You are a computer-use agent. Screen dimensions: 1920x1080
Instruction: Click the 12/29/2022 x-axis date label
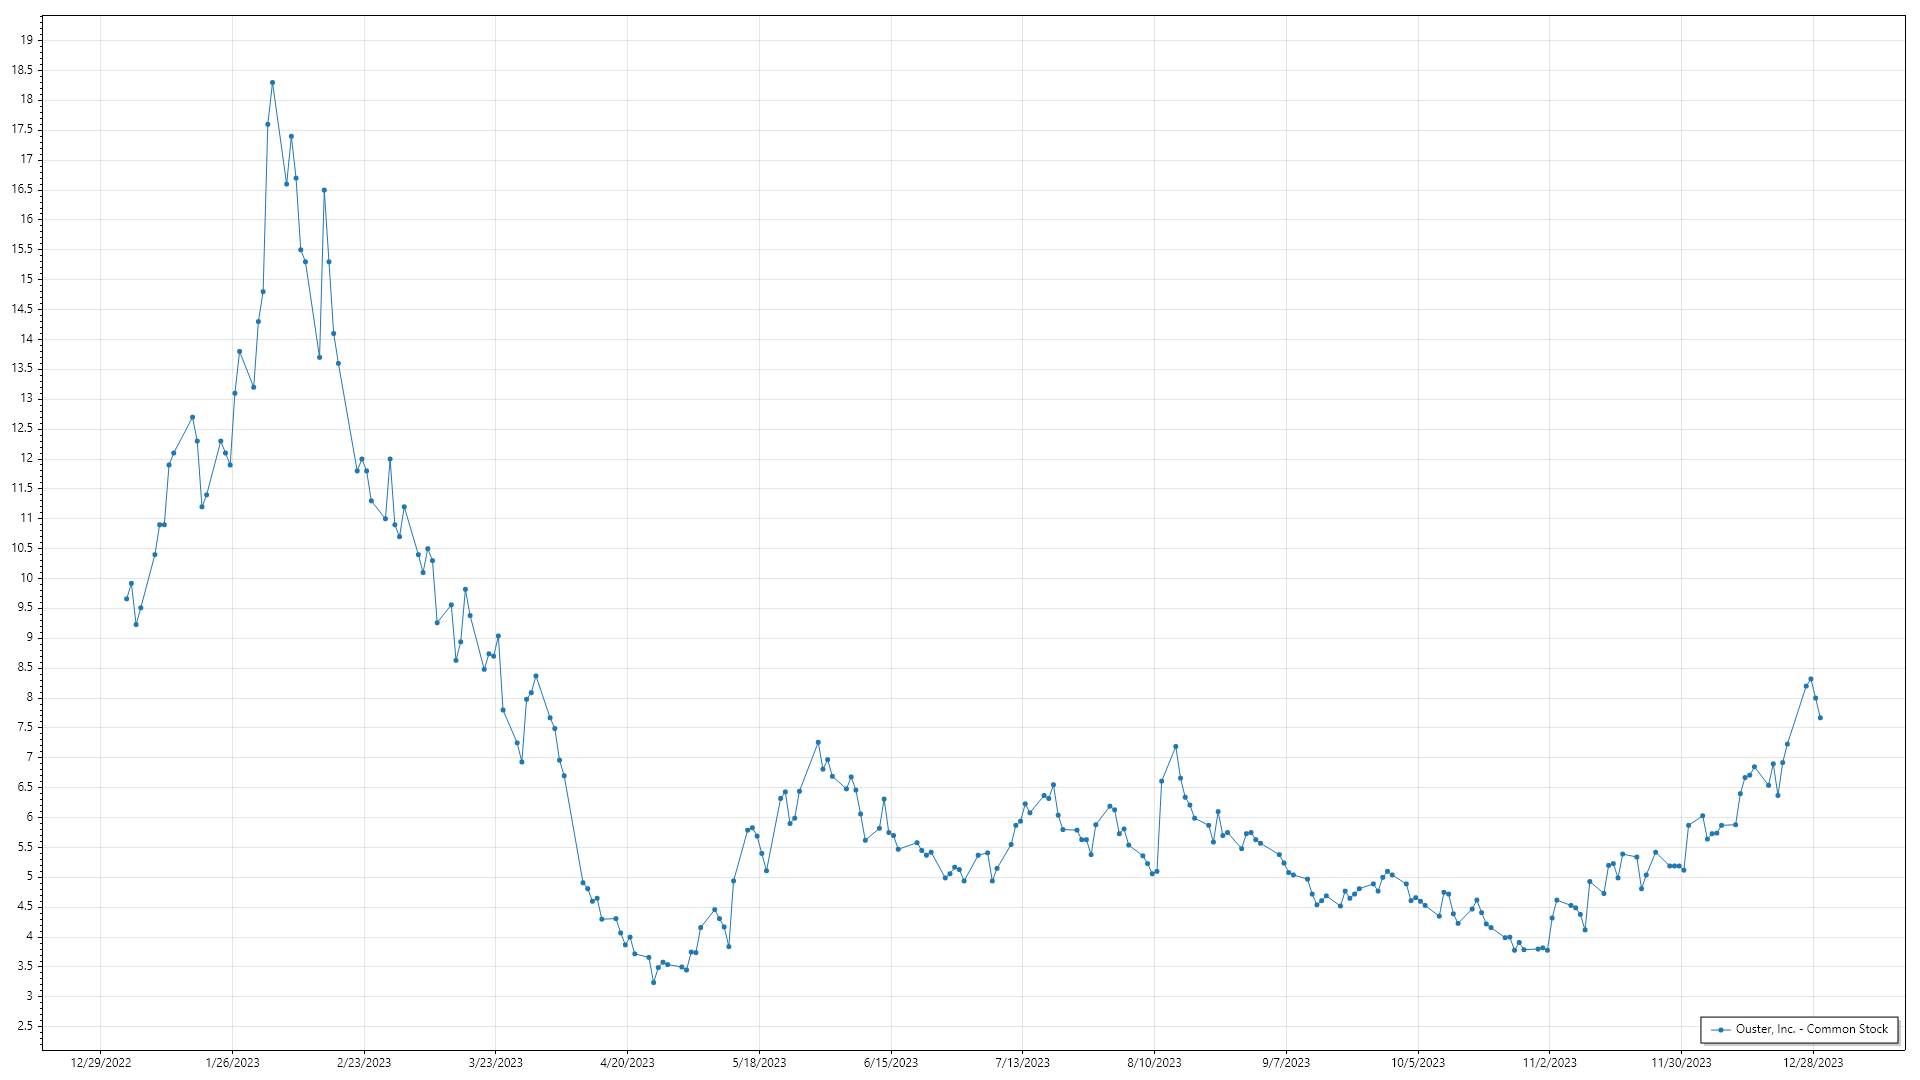click(x=101, y=1063)
